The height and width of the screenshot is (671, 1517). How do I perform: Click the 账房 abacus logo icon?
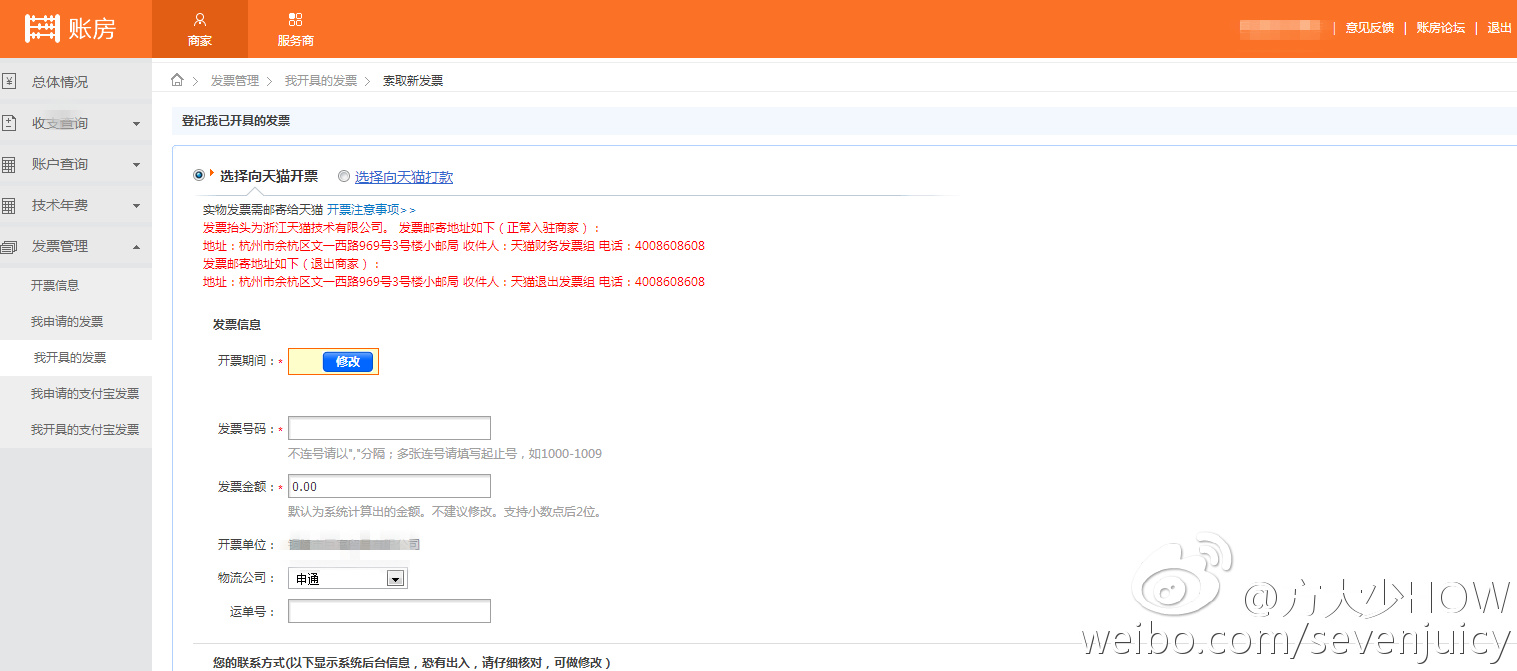coord(41,28)
